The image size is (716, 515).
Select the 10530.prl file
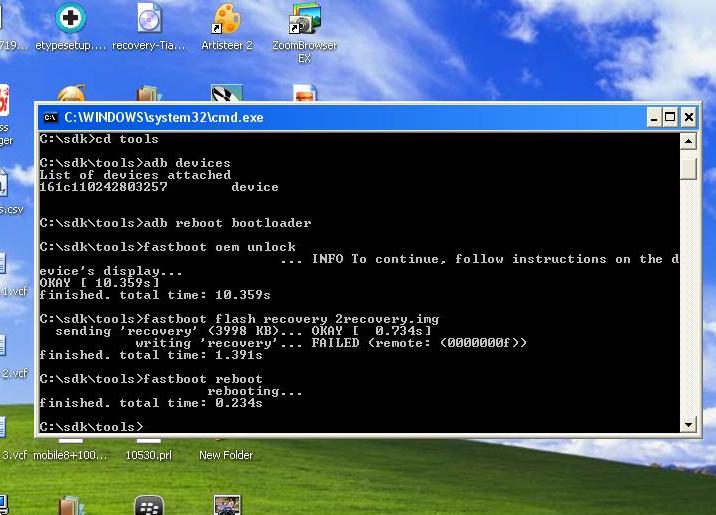(x=148, y=455)
